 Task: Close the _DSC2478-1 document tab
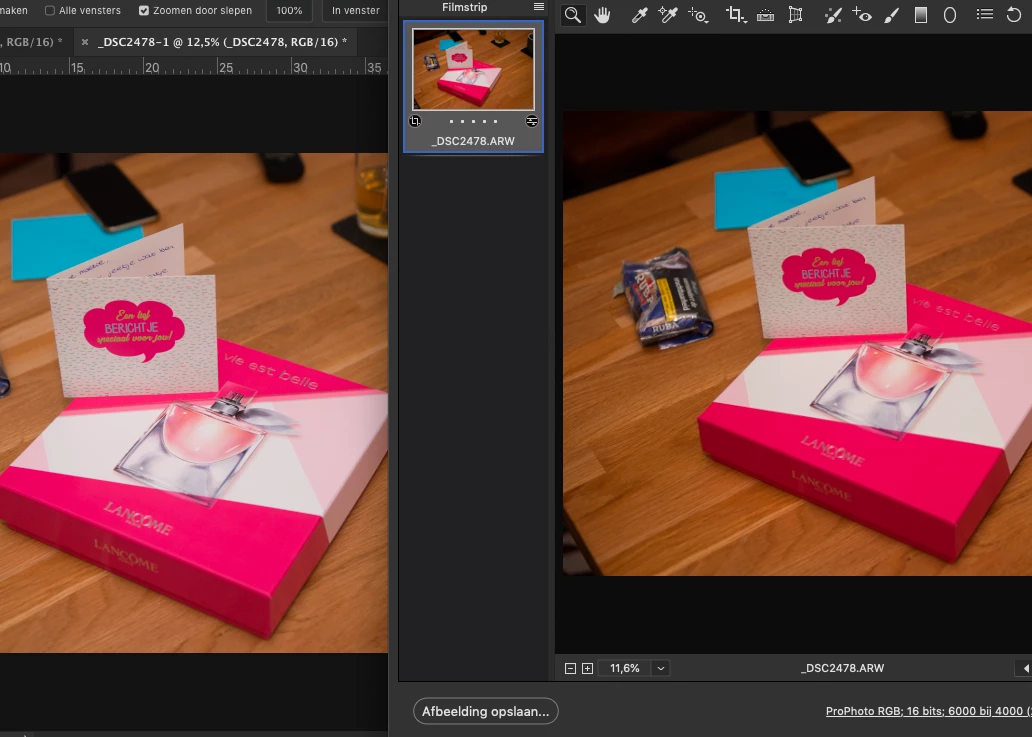pyautogui.click(x=85, y=41)
